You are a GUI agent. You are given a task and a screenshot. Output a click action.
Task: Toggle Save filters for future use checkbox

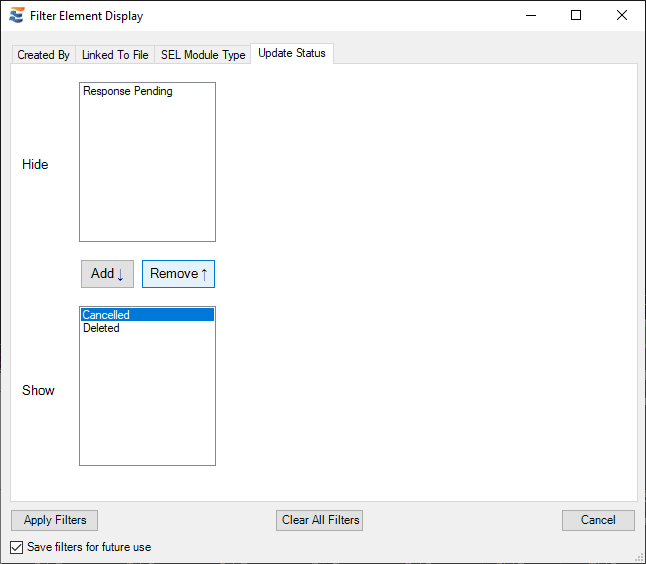16,547
